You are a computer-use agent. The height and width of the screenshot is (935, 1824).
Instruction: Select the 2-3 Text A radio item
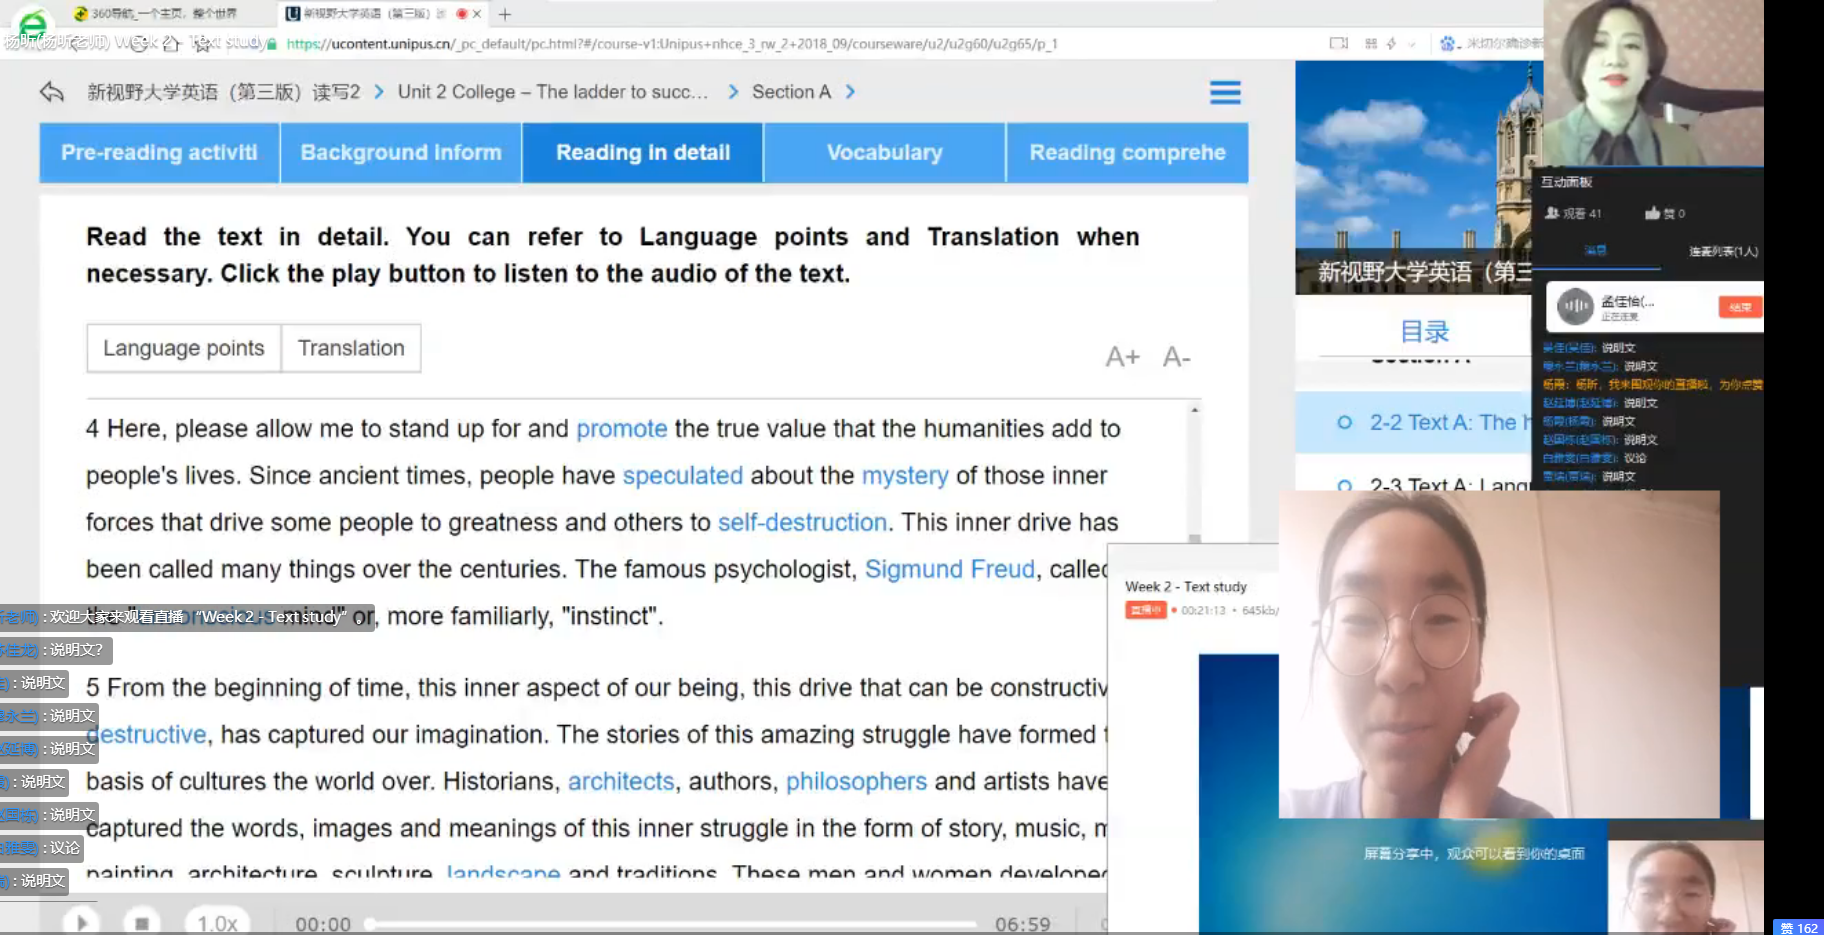1345,485
